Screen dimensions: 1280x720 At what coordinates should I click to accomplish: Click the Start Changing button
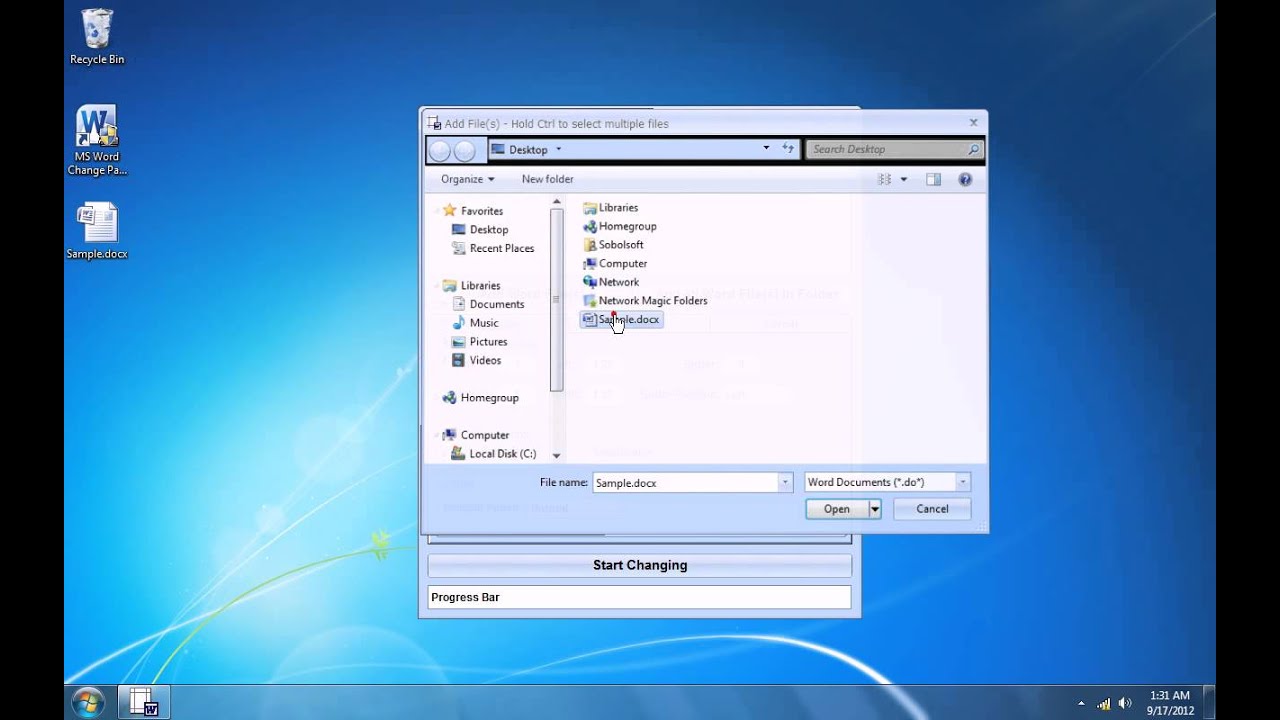(640, 566)
